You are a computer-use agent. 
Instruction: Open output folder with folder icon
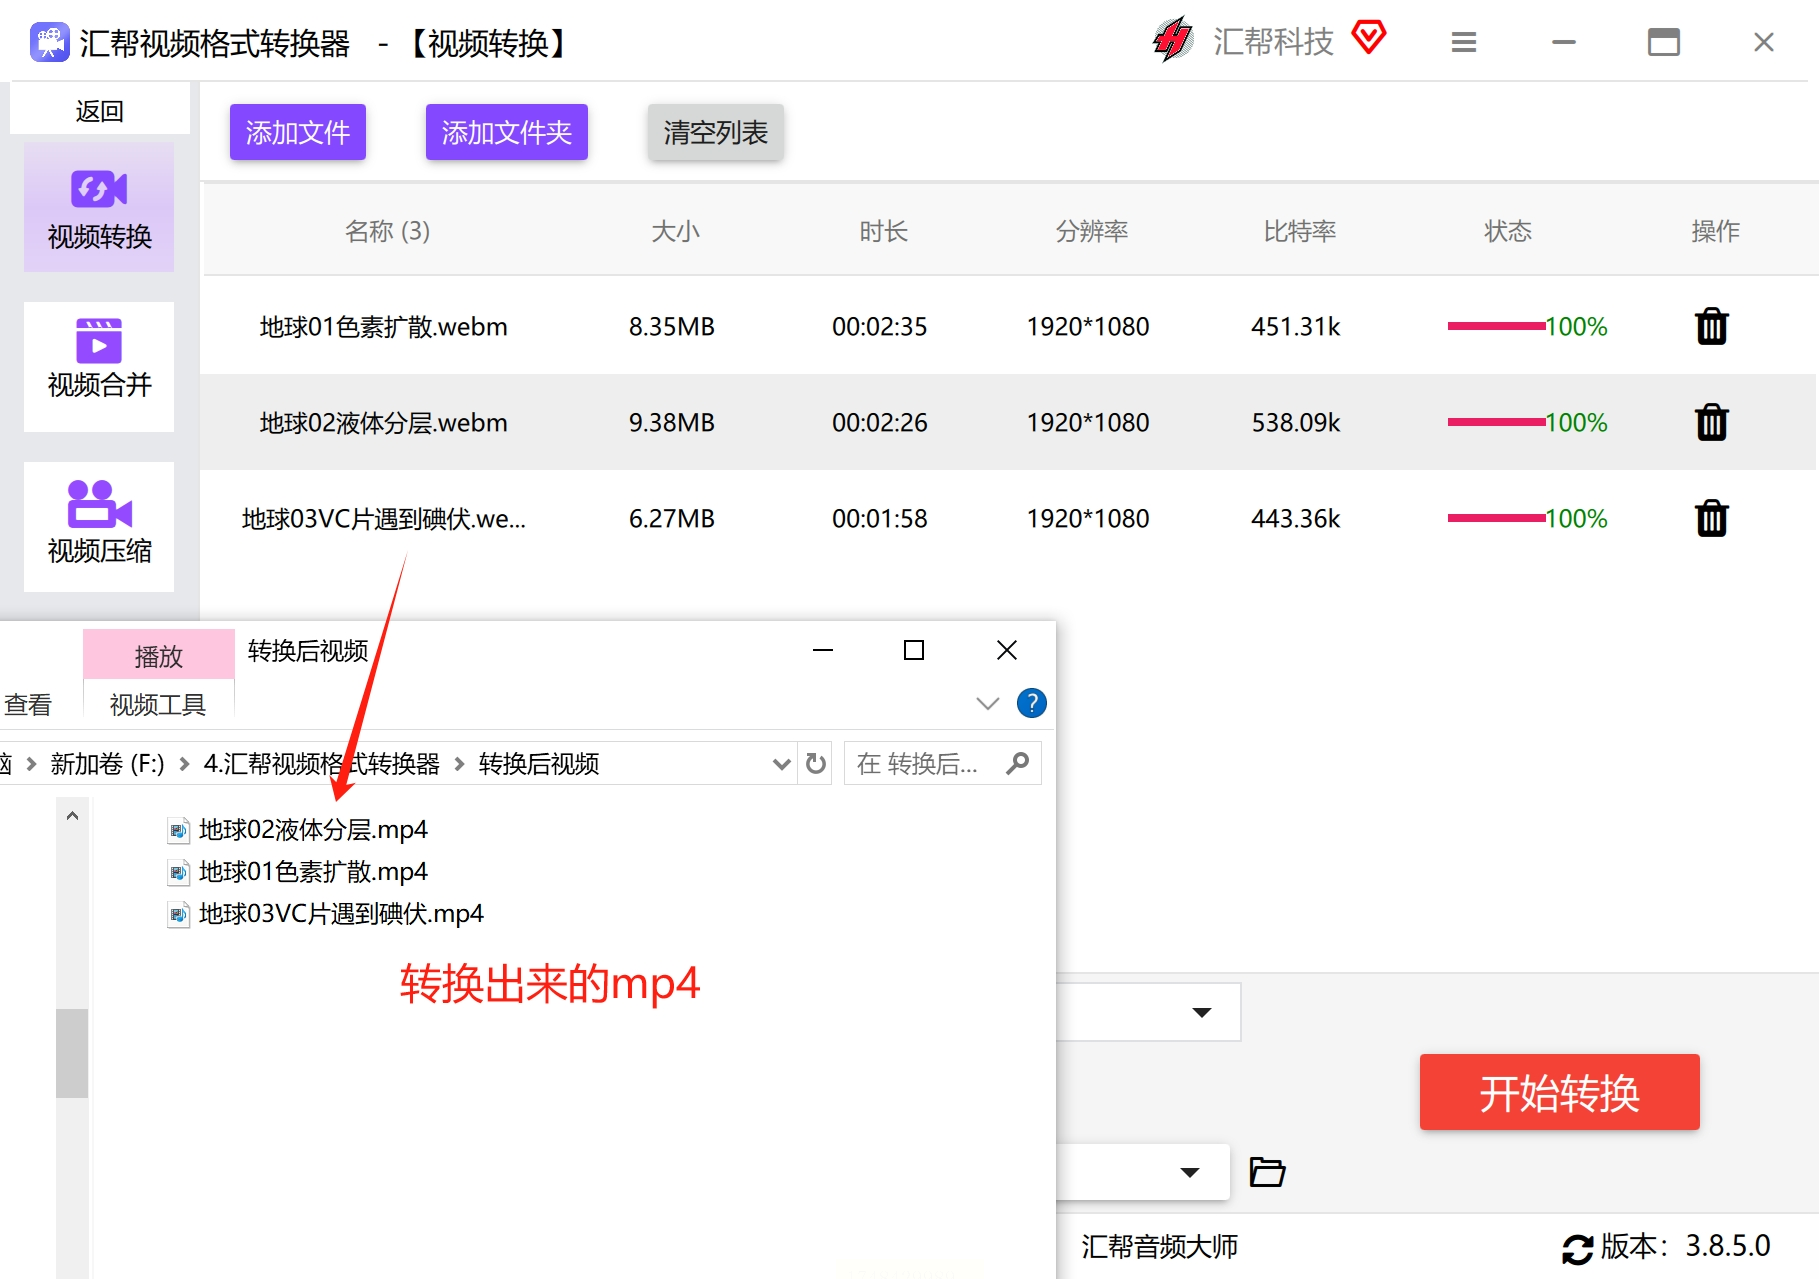(1267, 1171)
